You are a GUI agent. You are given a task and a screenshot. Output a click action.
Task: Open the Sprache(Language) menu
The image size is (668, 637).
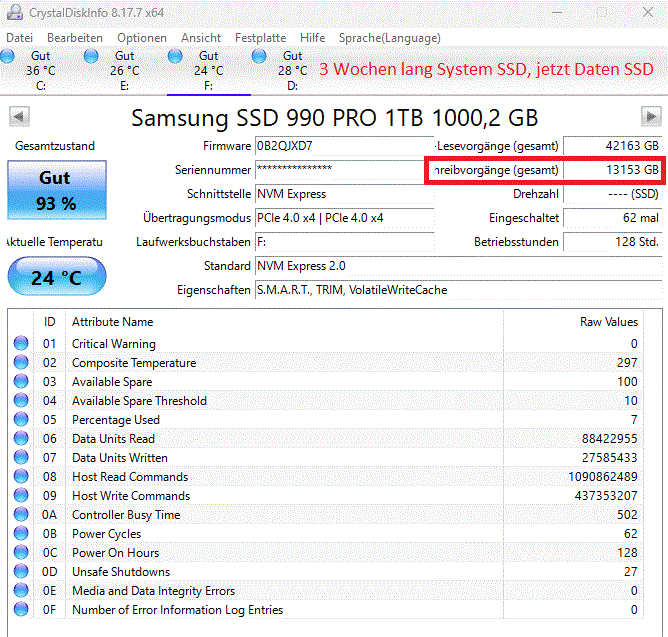click(390, 38)
